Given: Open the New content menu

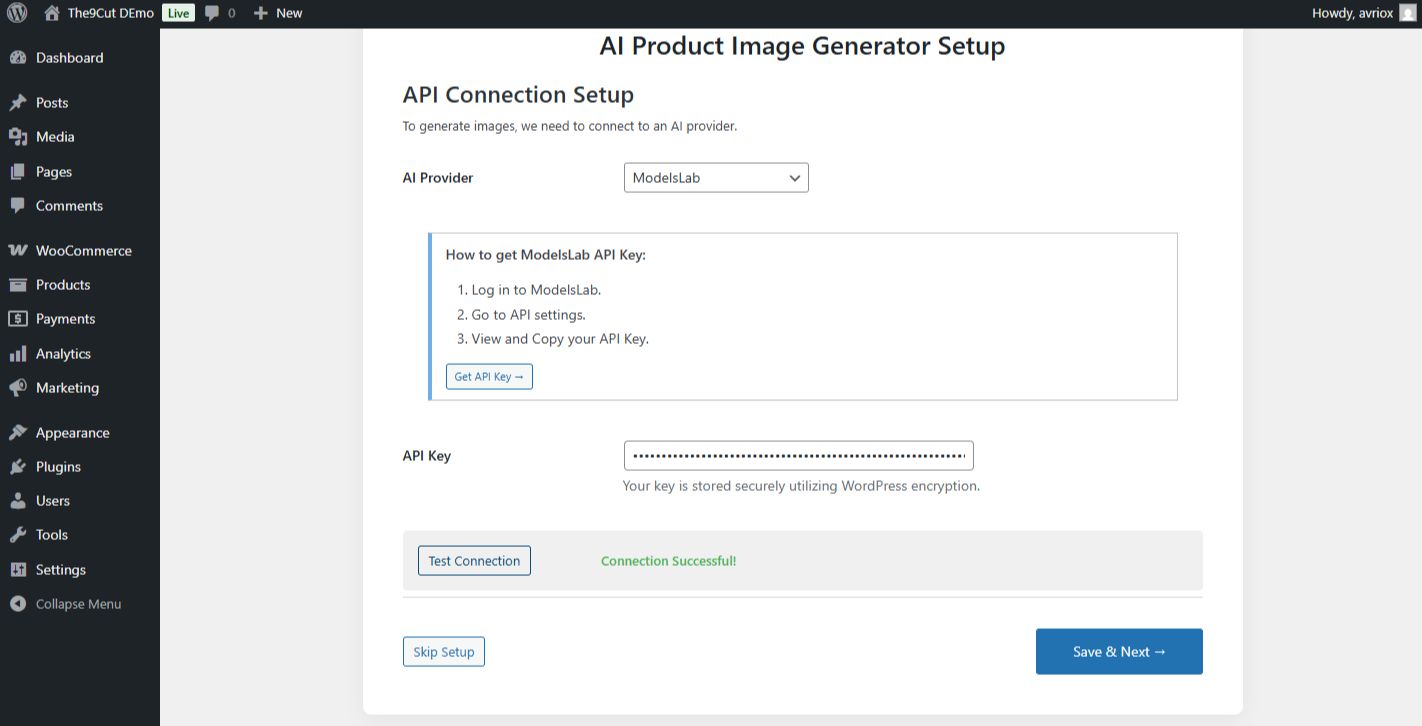Looking at the screenshot, I should pos(278,13).
